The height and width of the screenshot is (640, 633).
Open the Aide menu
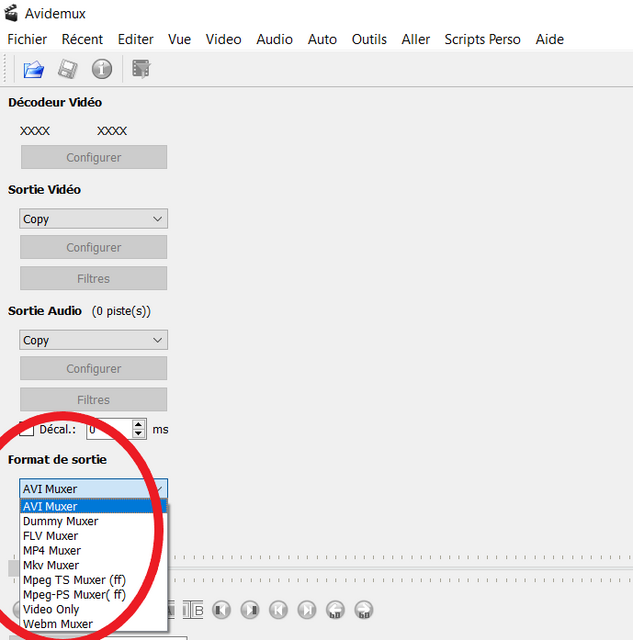click(x=549, y=39)
